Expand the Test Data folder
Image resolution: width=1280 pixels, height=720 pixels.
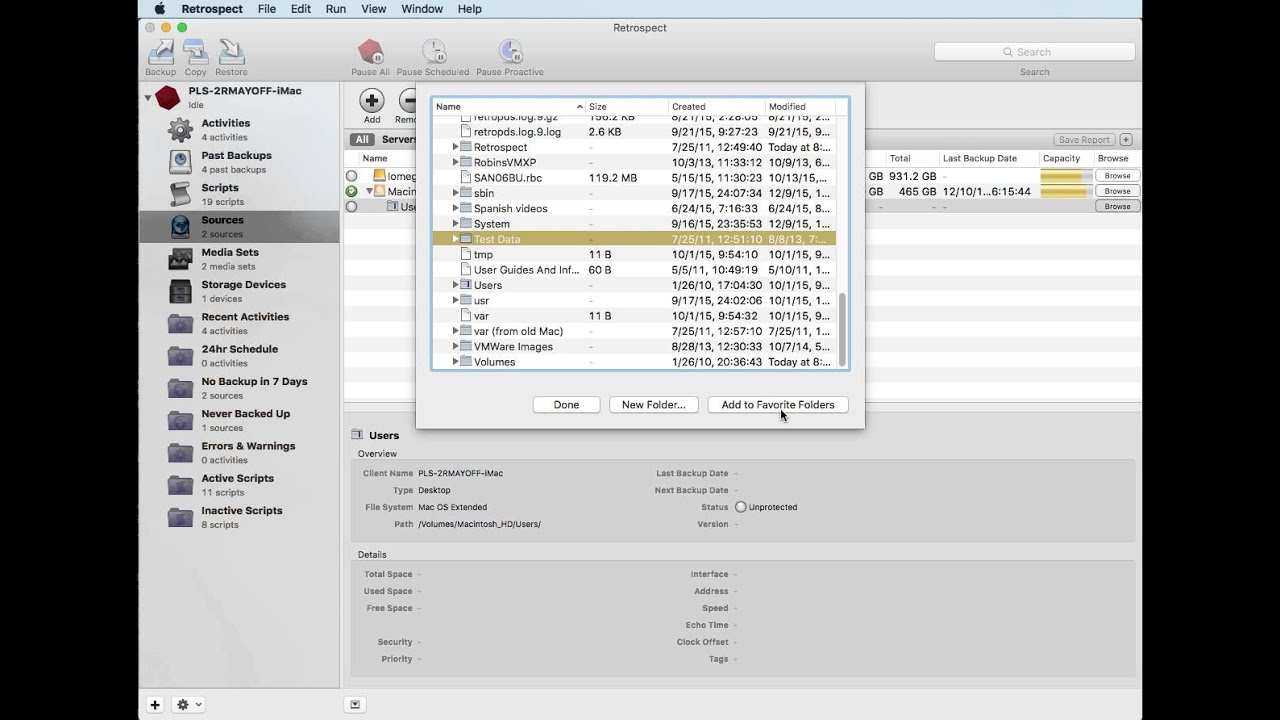pyautogui.click(x=455, y=239)
